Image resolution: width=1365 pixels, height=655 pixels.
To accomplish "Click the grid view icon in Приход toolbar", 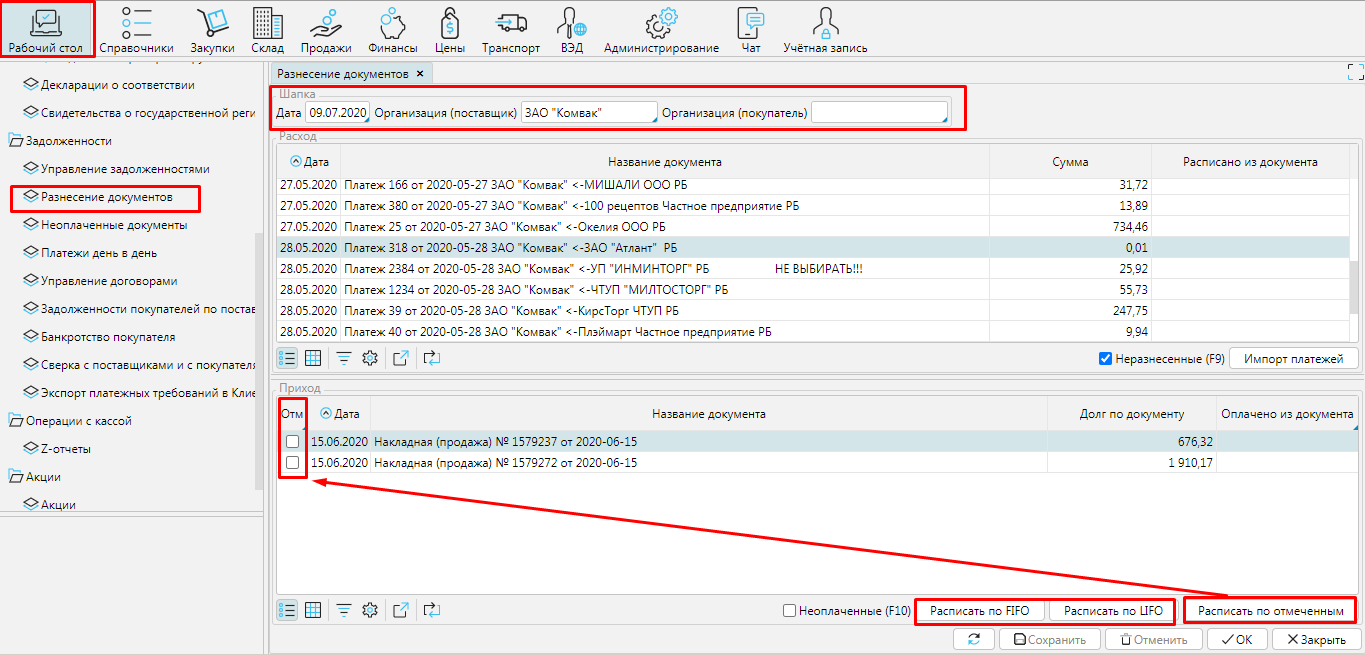I will click(312, 610).
